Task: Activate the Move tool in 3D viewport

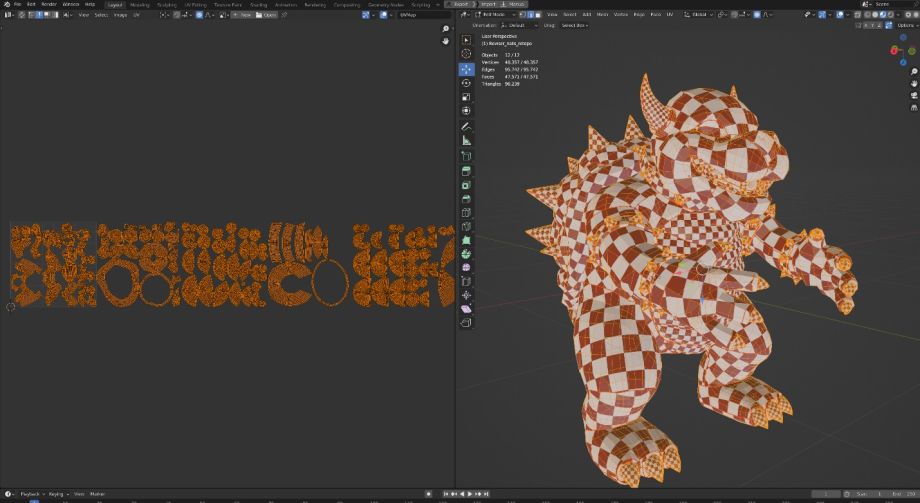Action: coord(466,69)
